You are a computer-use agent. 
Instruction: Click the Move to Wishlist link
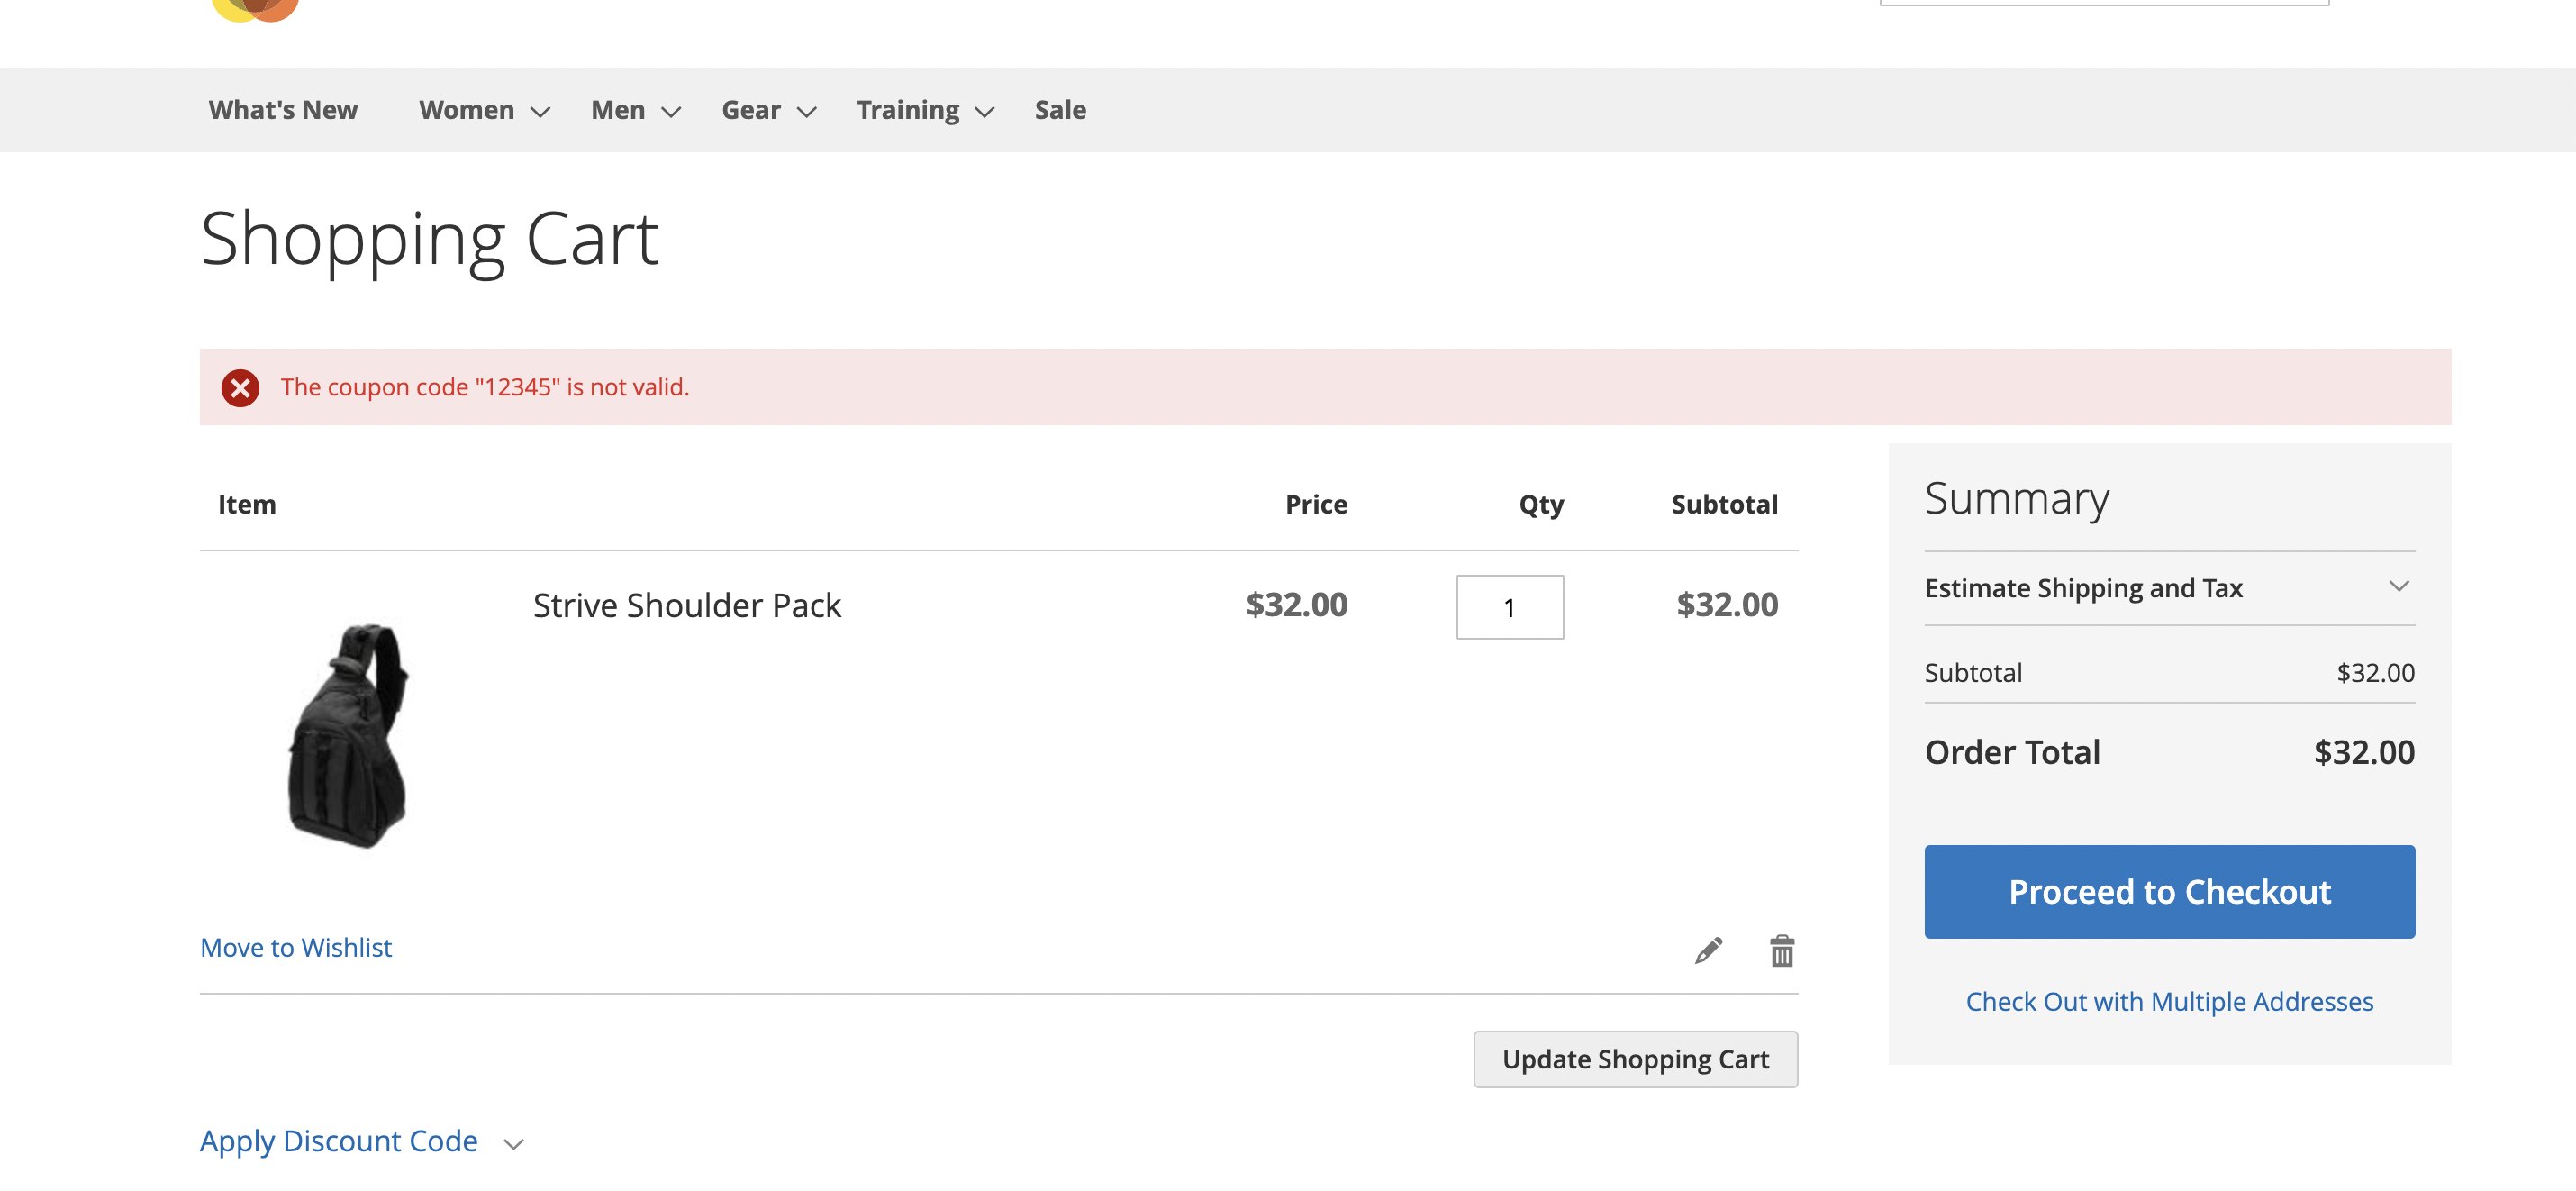pos(296,947)
